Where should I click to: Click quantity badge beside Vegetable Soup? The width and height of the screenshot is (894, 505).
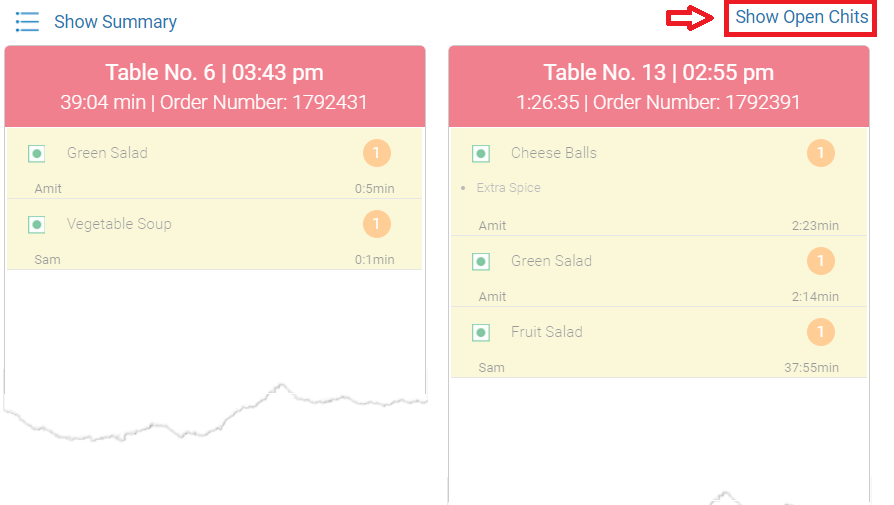[377, 224]
